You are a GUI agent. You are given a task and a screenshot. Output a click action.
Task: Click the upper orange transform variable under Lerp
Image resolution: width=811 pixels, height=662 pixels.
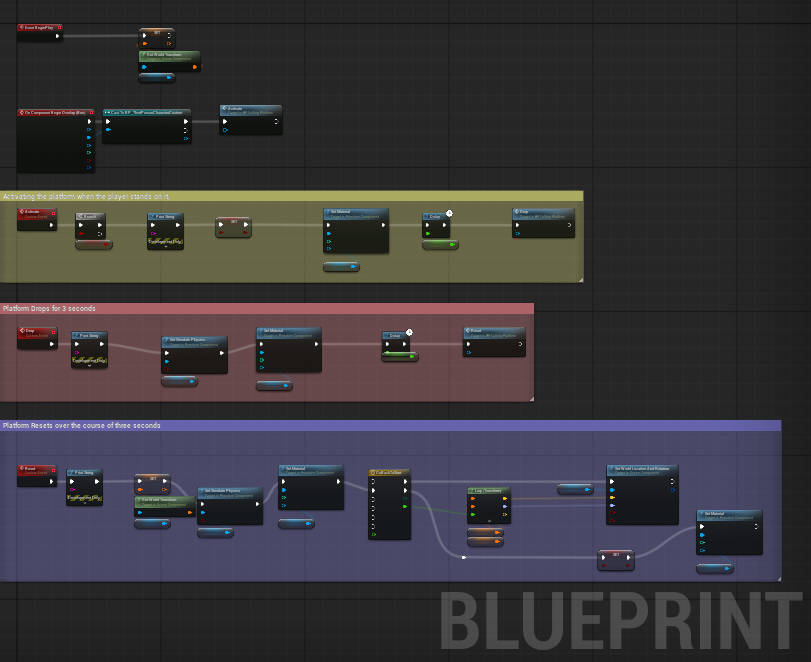click(485, 532)
